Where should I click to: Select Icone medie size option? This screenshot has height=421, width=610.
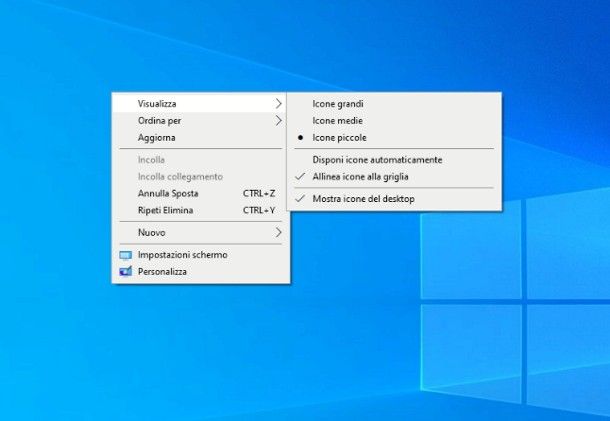pos(394,121)
